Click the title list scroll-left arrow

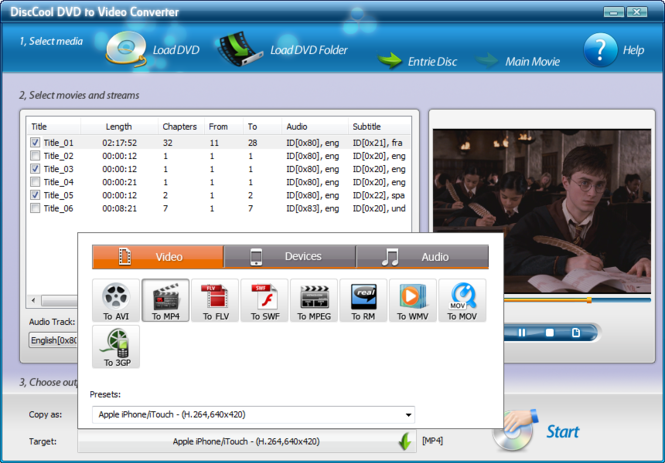click(34, 301)
